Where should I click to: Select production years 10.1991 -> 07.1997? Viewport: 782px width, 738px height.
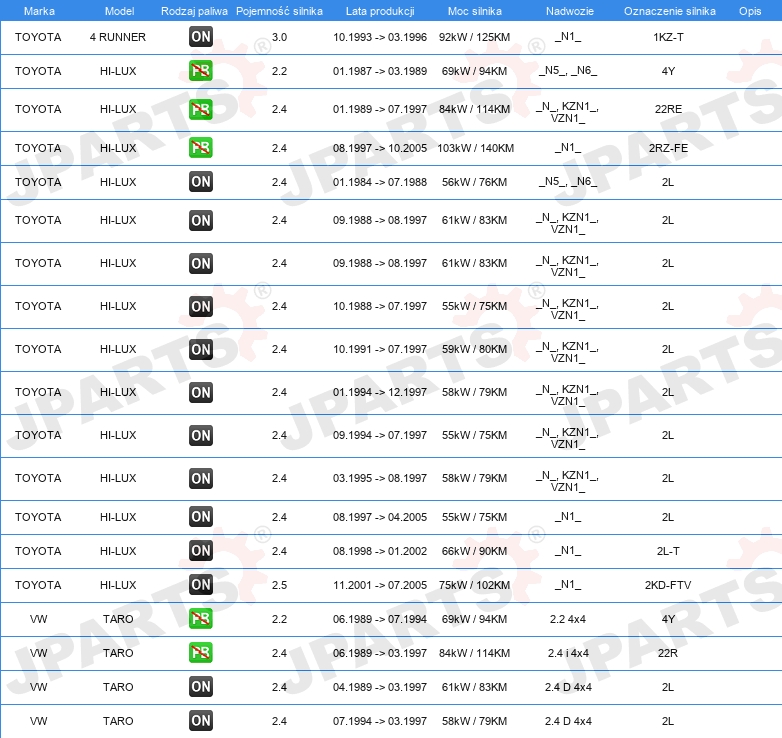(x=380, y=349)
